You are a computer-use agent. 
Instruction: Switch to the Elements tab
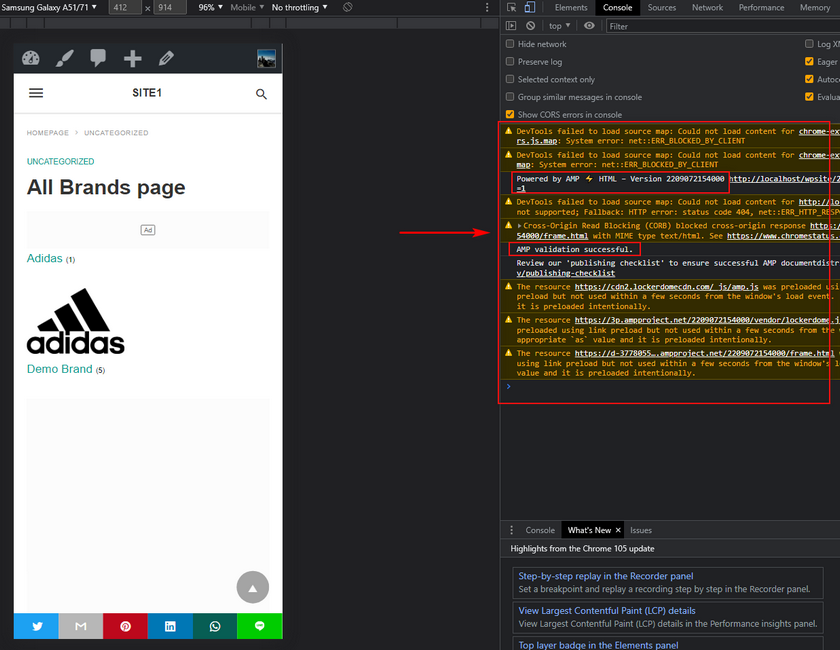point(571,8)
